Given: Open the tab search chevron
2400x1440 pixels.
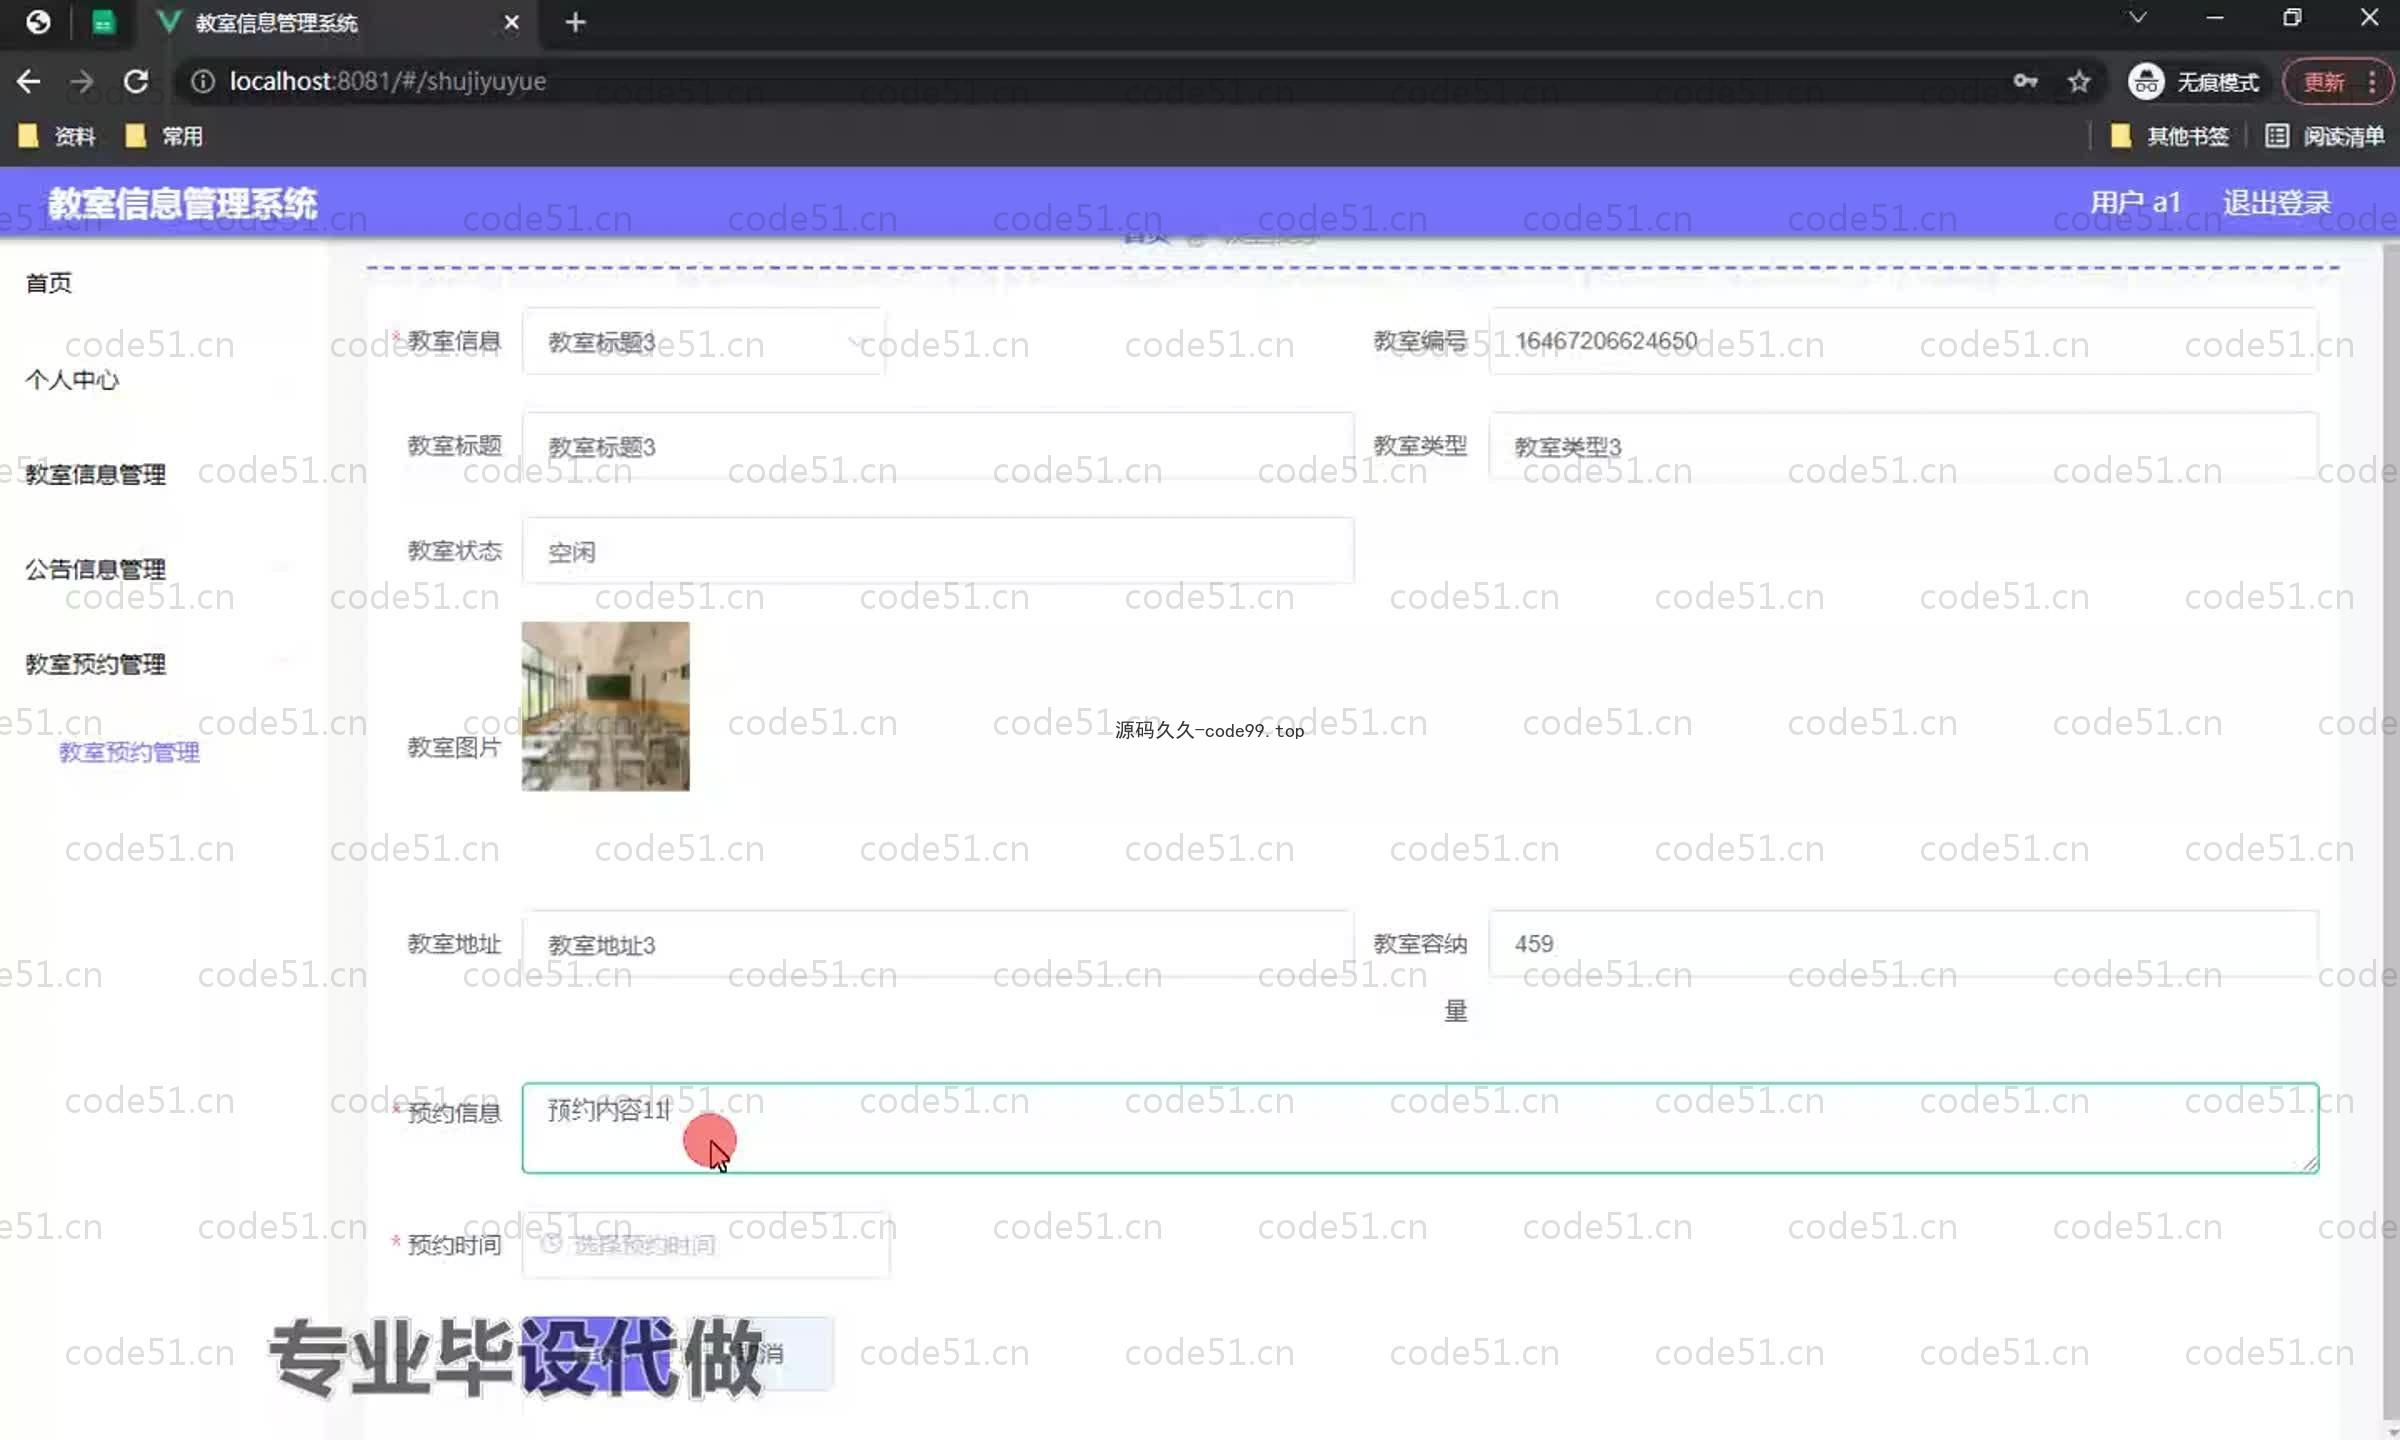Looking at the screenshot, I should pyautogui.click(x=2137, y=17).
